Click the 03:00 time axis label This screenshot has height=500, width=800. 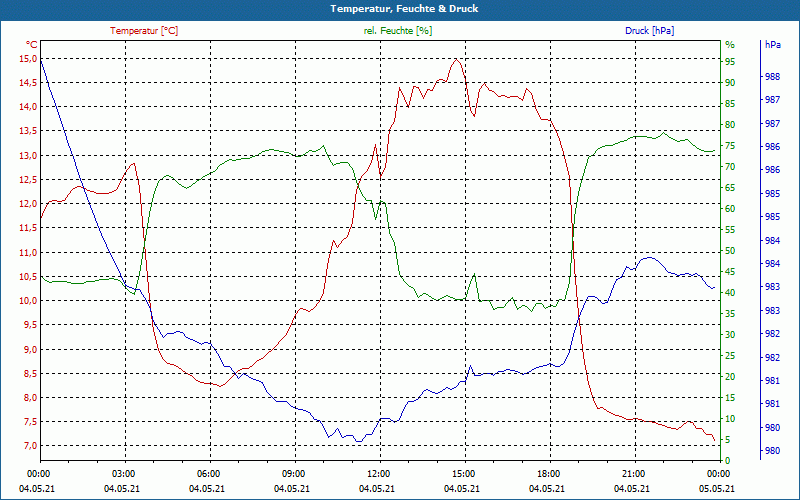point(123,473)
